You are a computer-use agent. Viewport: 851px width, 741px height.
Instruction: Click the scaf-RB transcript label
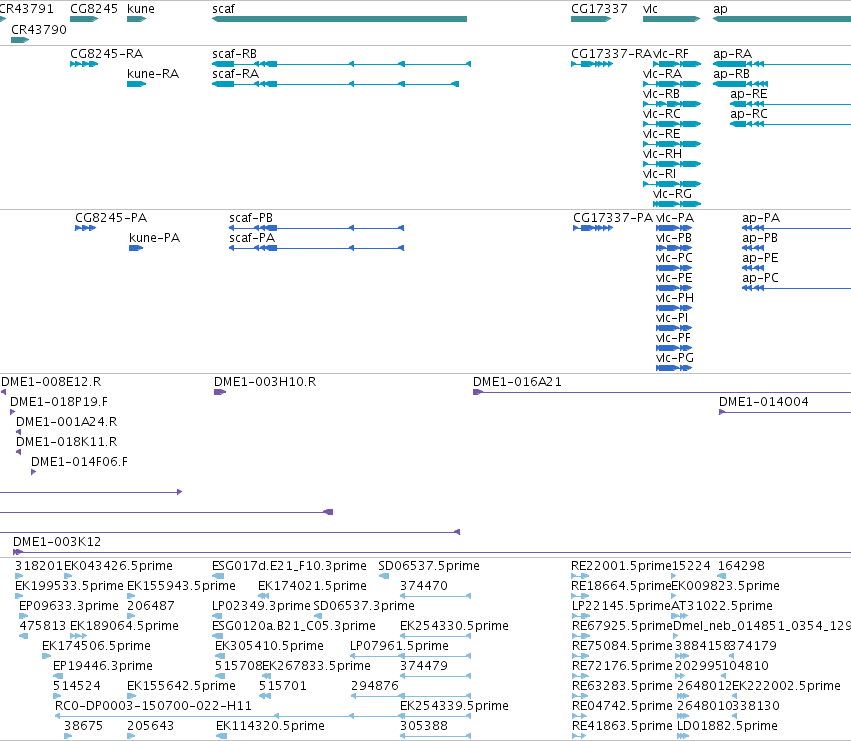234,54
